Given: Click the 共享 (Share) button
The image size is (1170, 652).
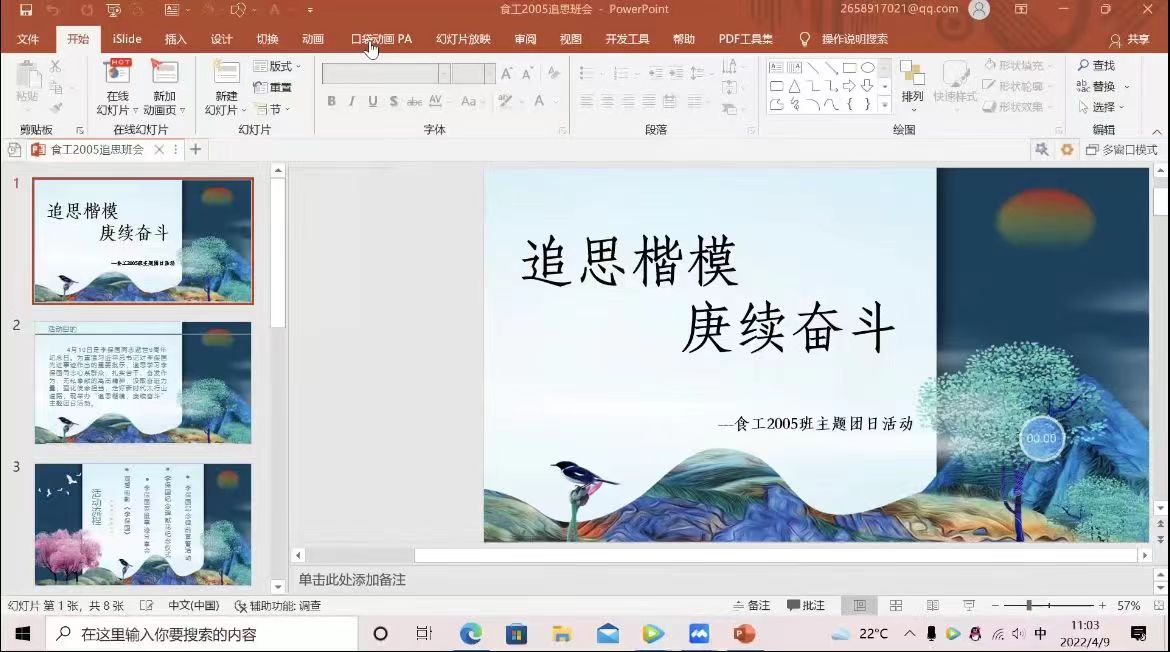Looking at the screenshot, I should coord(1130,40).
